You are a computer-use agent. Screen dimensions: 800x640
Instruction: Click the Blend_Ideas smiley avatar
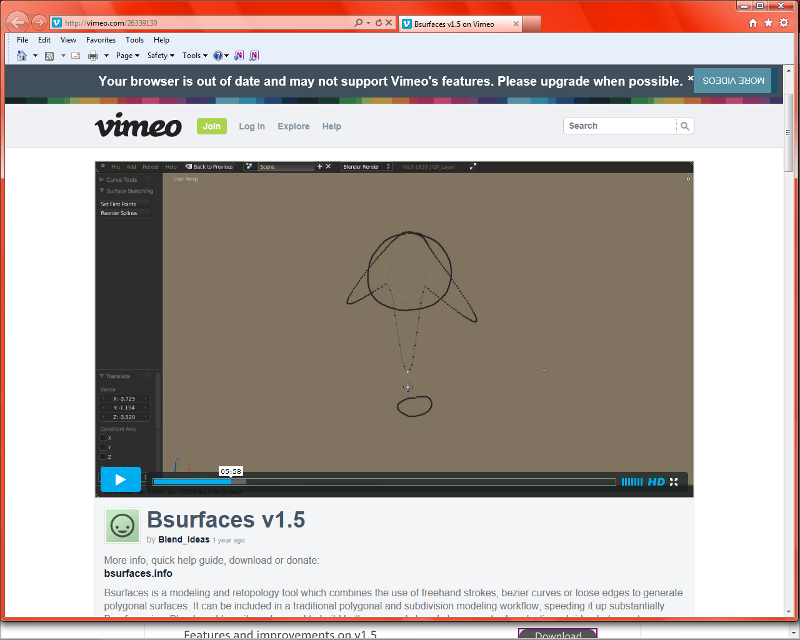(122, 526)
